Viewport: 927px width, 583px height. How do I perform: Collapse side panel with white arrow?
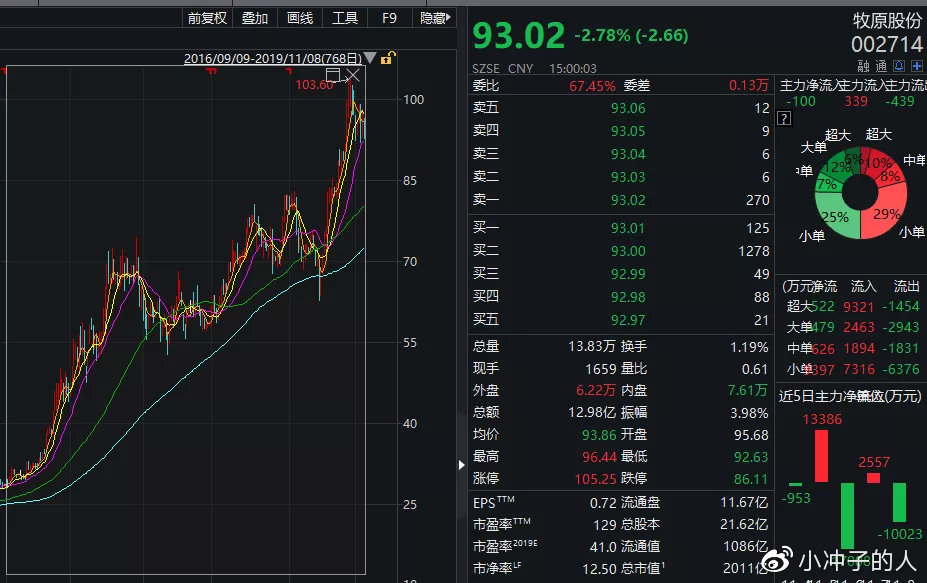[462, 465]
